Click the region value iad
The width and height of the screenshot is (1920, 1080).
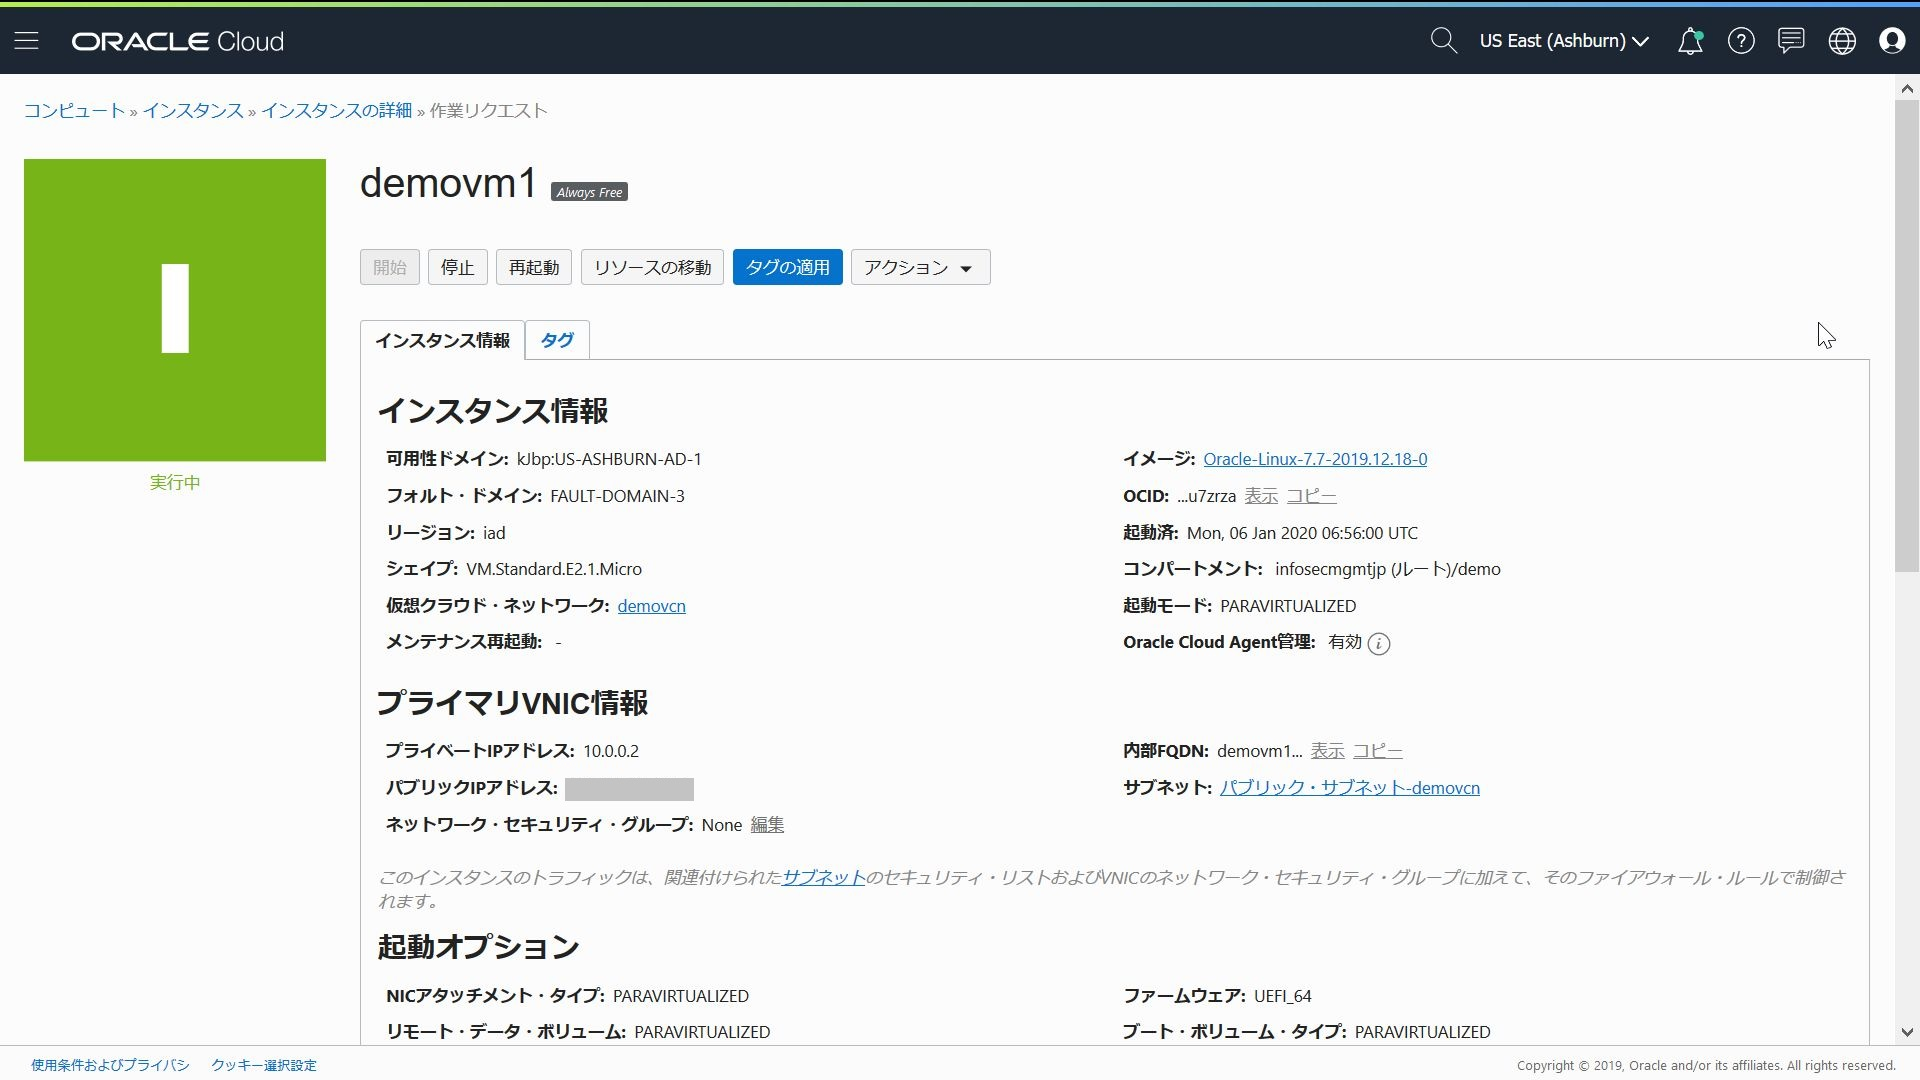(x=494, y=533)
